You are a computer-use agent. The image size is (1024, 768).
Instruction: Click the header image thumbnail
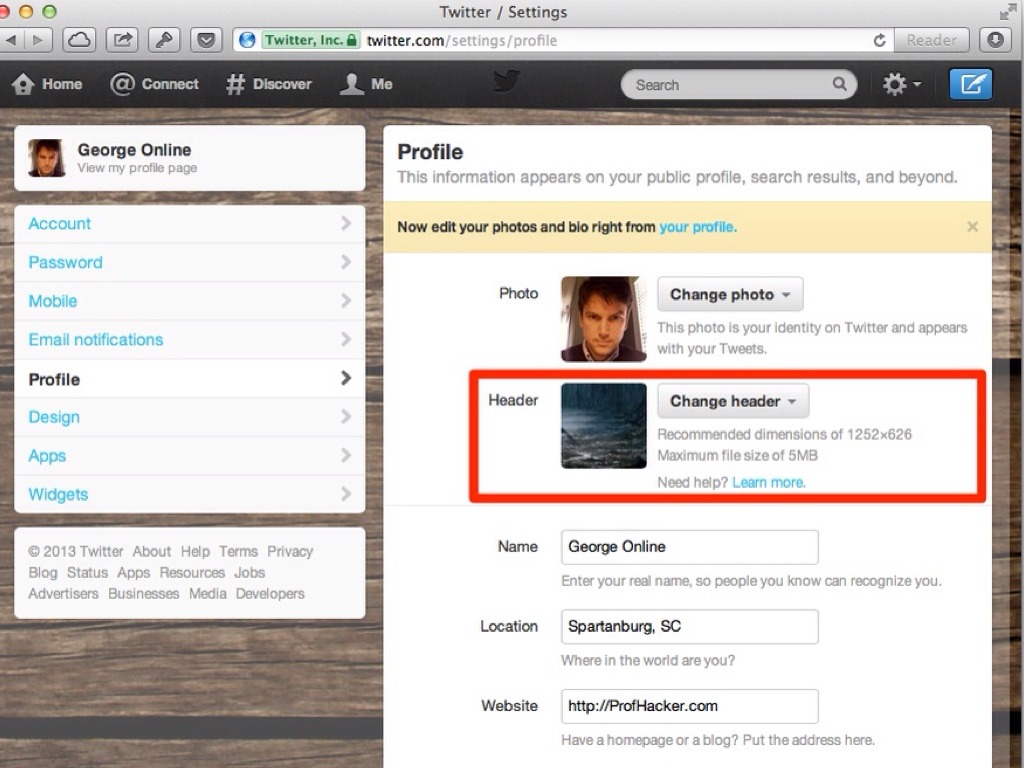click(604, 426)
